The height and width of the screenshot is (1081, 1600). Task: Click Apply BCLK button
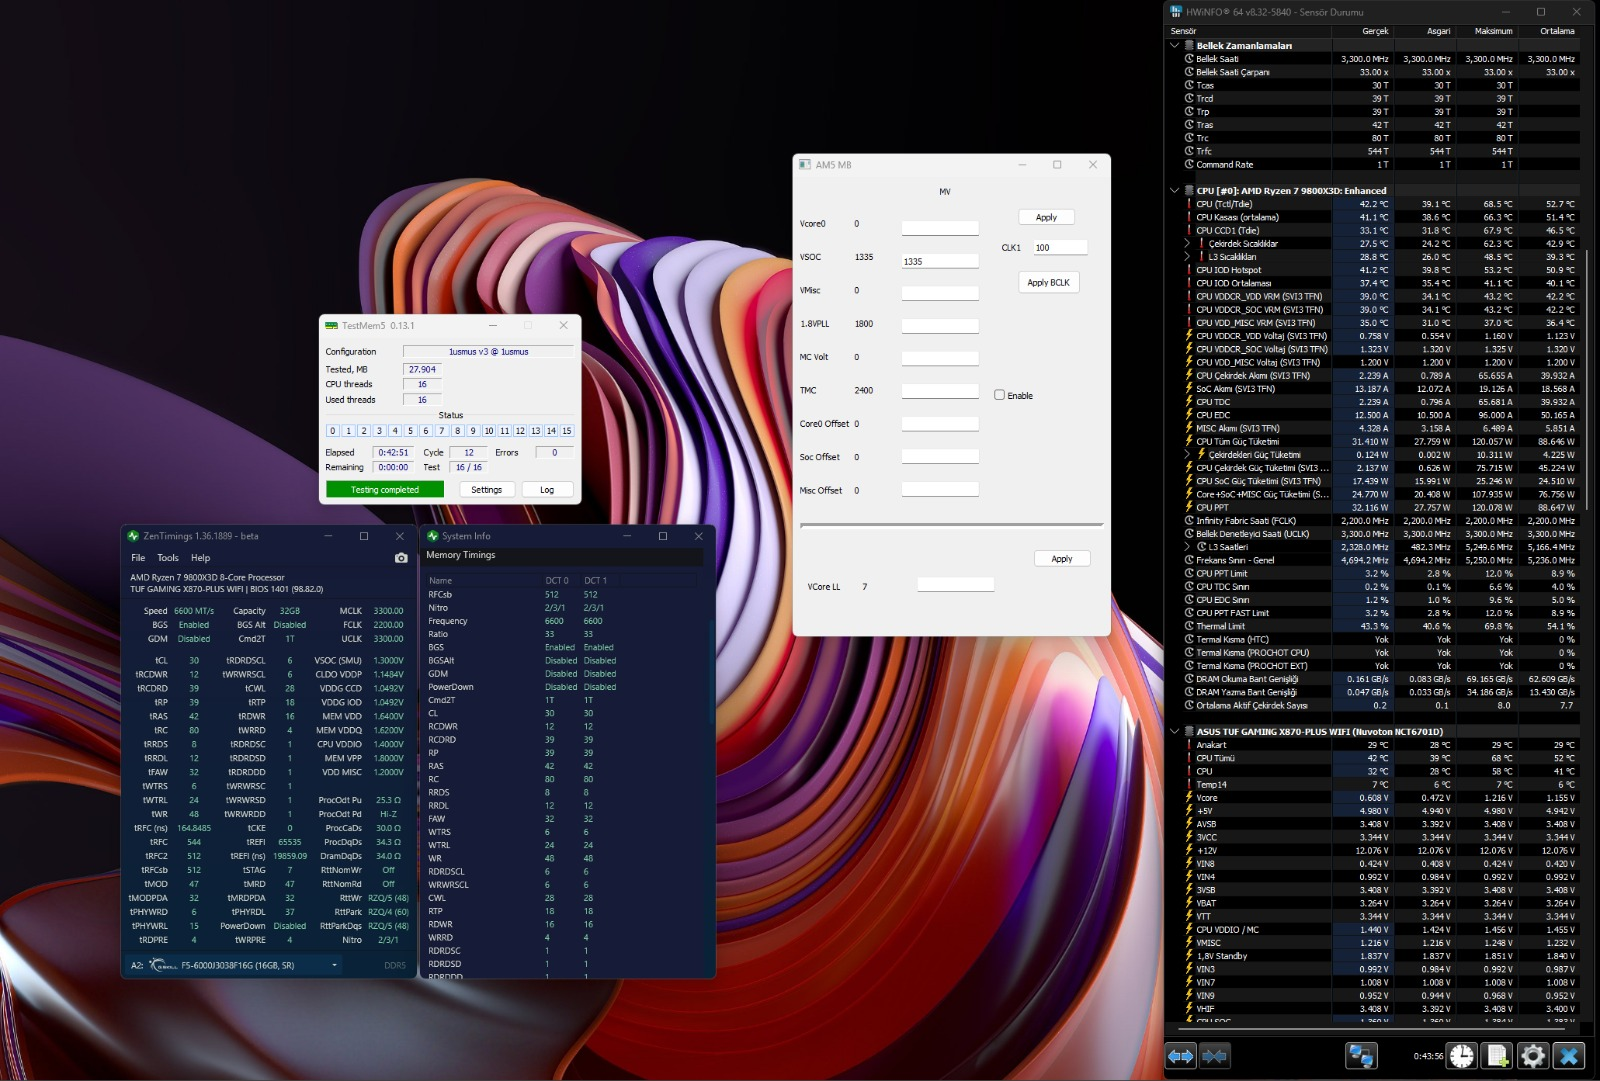click(x=1048, y=283)
